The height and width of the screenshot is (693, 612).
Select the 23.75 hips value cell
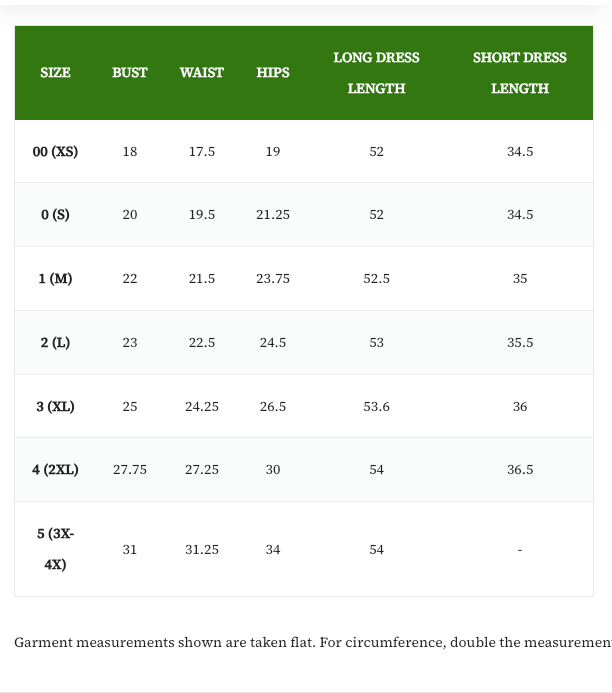point(273,279)
